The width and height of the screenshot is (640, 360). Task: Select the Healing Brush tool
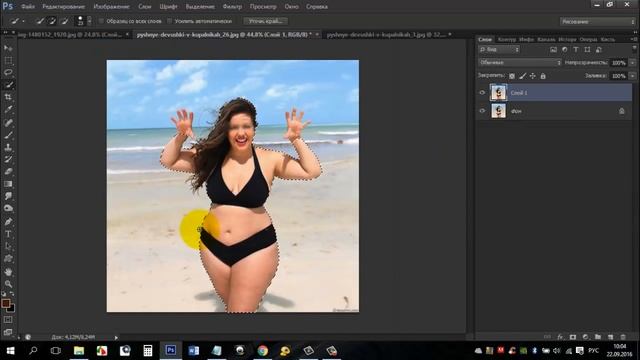click(x=8, y=122)
